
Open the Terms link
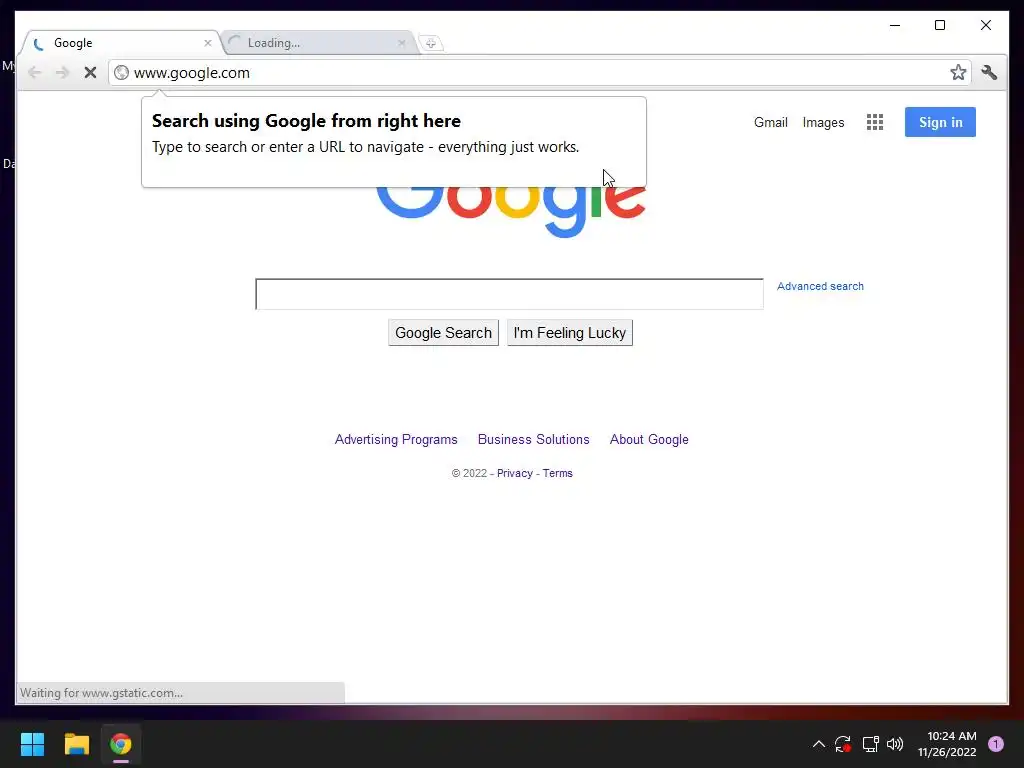557,473
